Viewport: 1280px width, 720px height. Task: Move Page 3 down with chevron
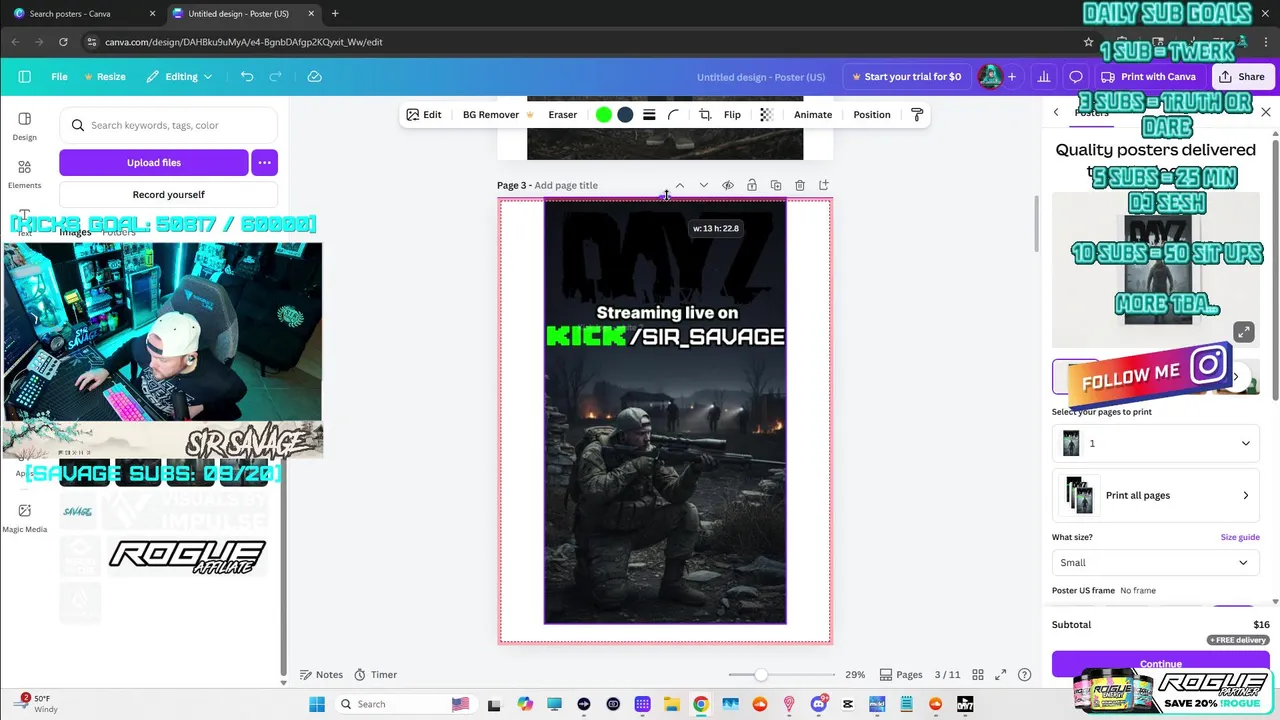coord(704,185)
